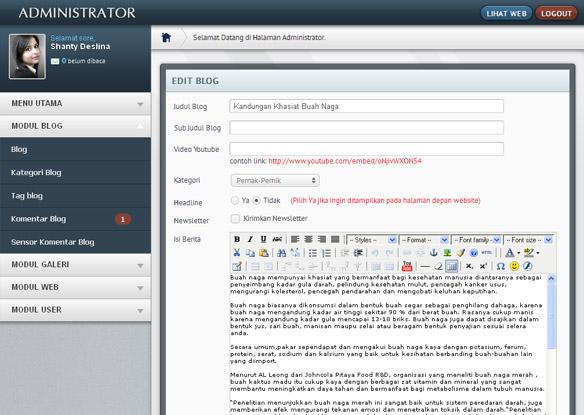584x415 pixels.
Task: Expand the MODUL GALERI section
Action: coord(75,264)
